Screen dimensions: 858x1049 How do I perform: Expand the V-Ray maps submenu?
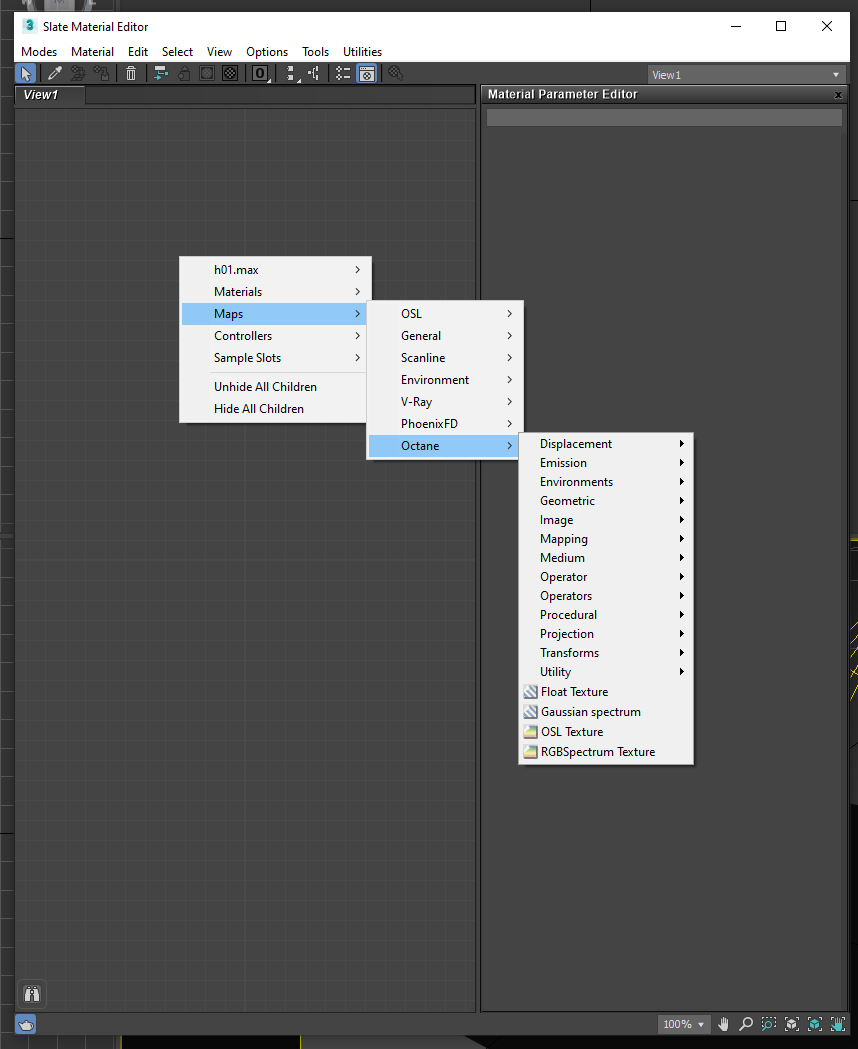pos(445,402)
